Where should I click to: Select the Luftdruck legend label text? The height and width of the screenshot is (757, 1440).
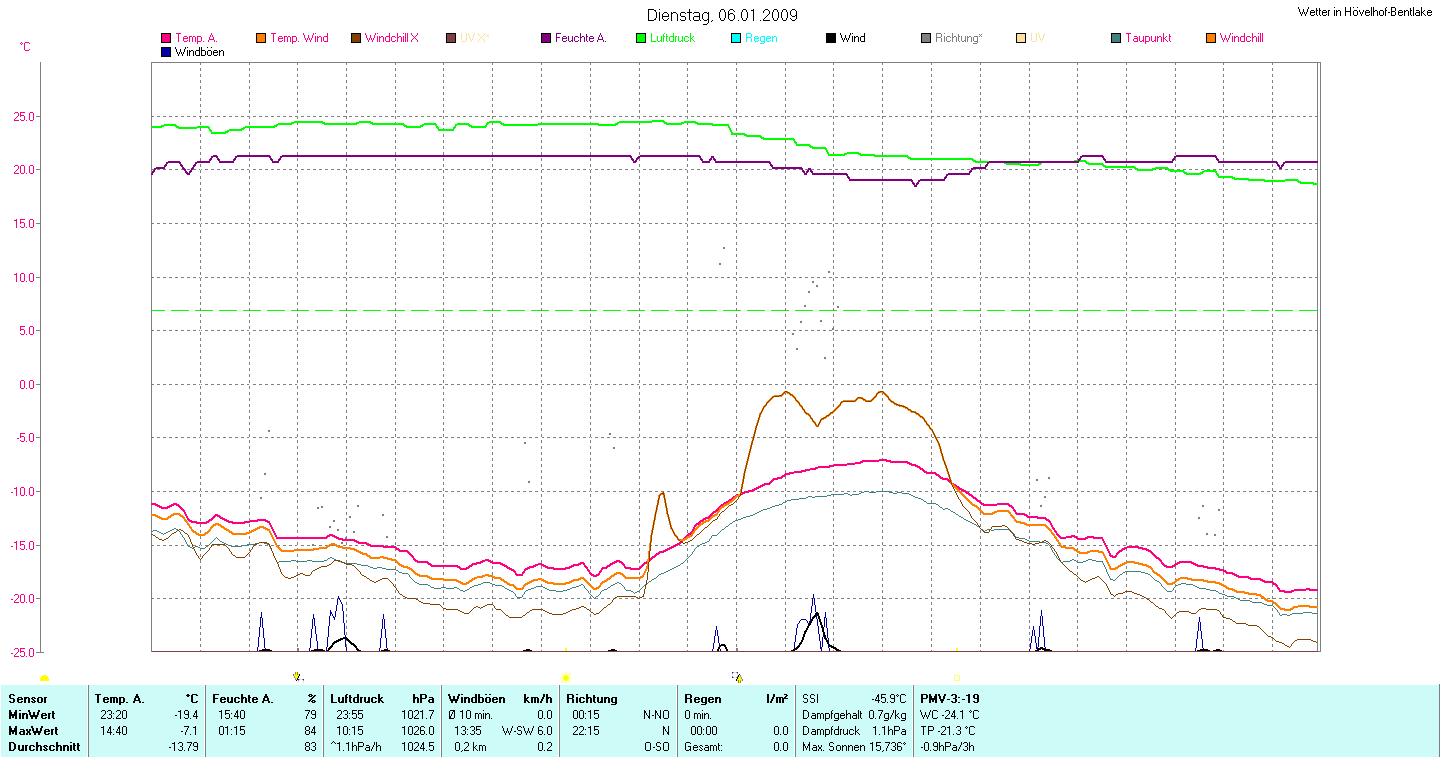673,38
